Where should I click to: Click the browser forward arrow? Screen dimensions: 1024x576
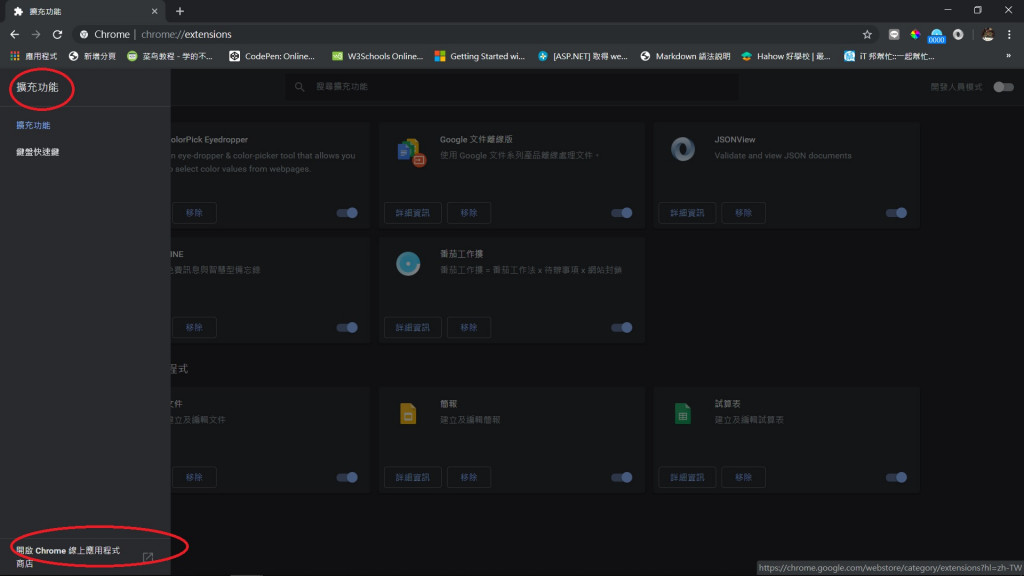tap(36, 35)
